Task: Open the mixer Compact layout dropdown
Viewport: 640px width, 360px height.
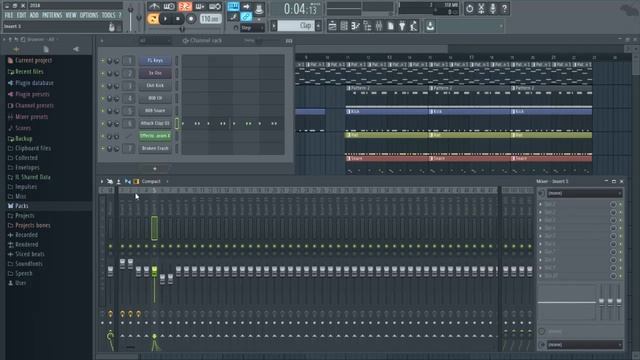Action: pyautogui.click(x=151, y=181)
